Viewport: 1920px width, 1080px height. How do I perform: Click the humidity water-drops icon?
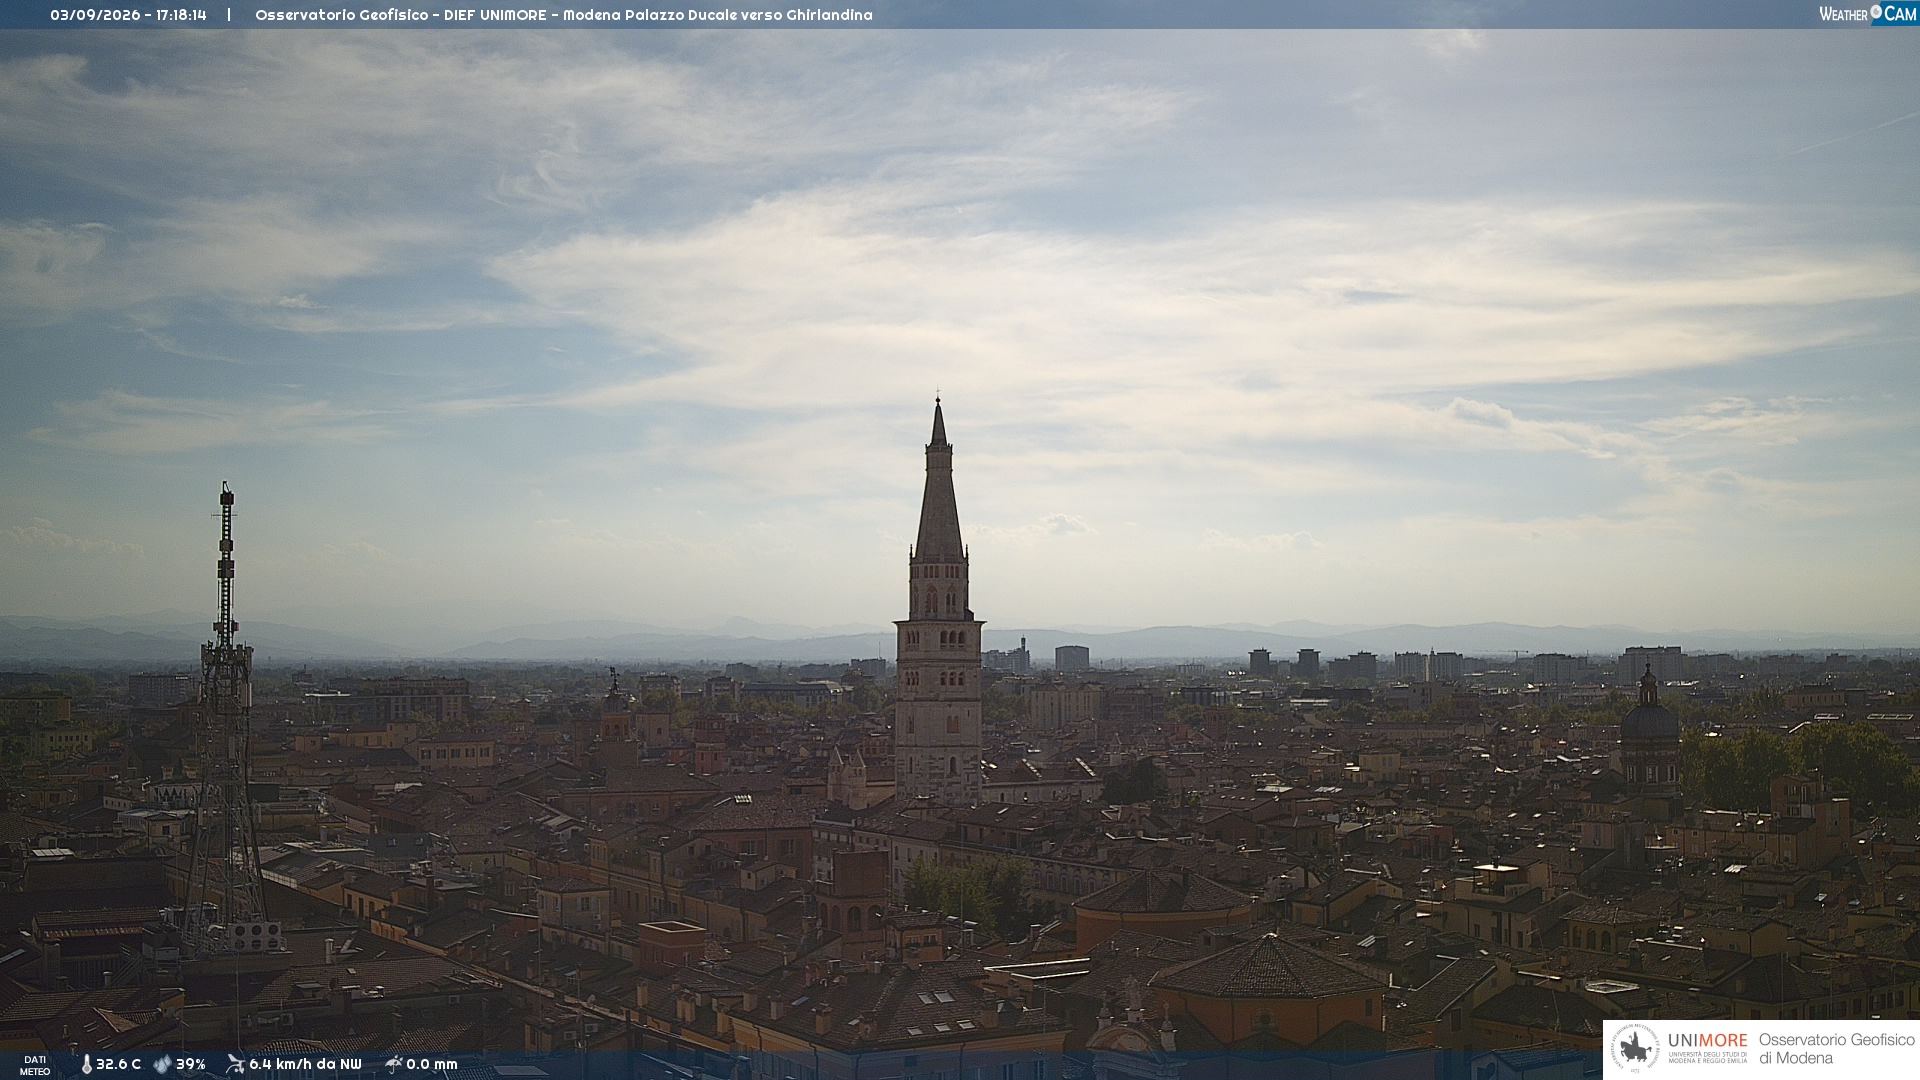coord(162,1065)
